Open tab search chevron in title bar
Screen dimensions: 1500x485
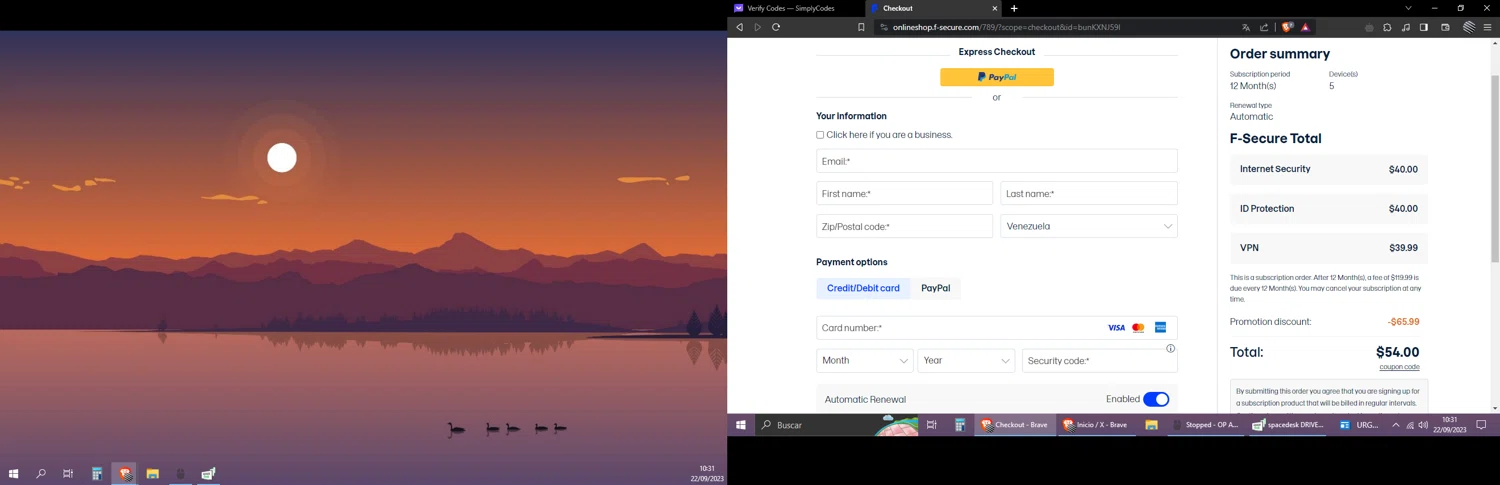tap(1408, 8)
